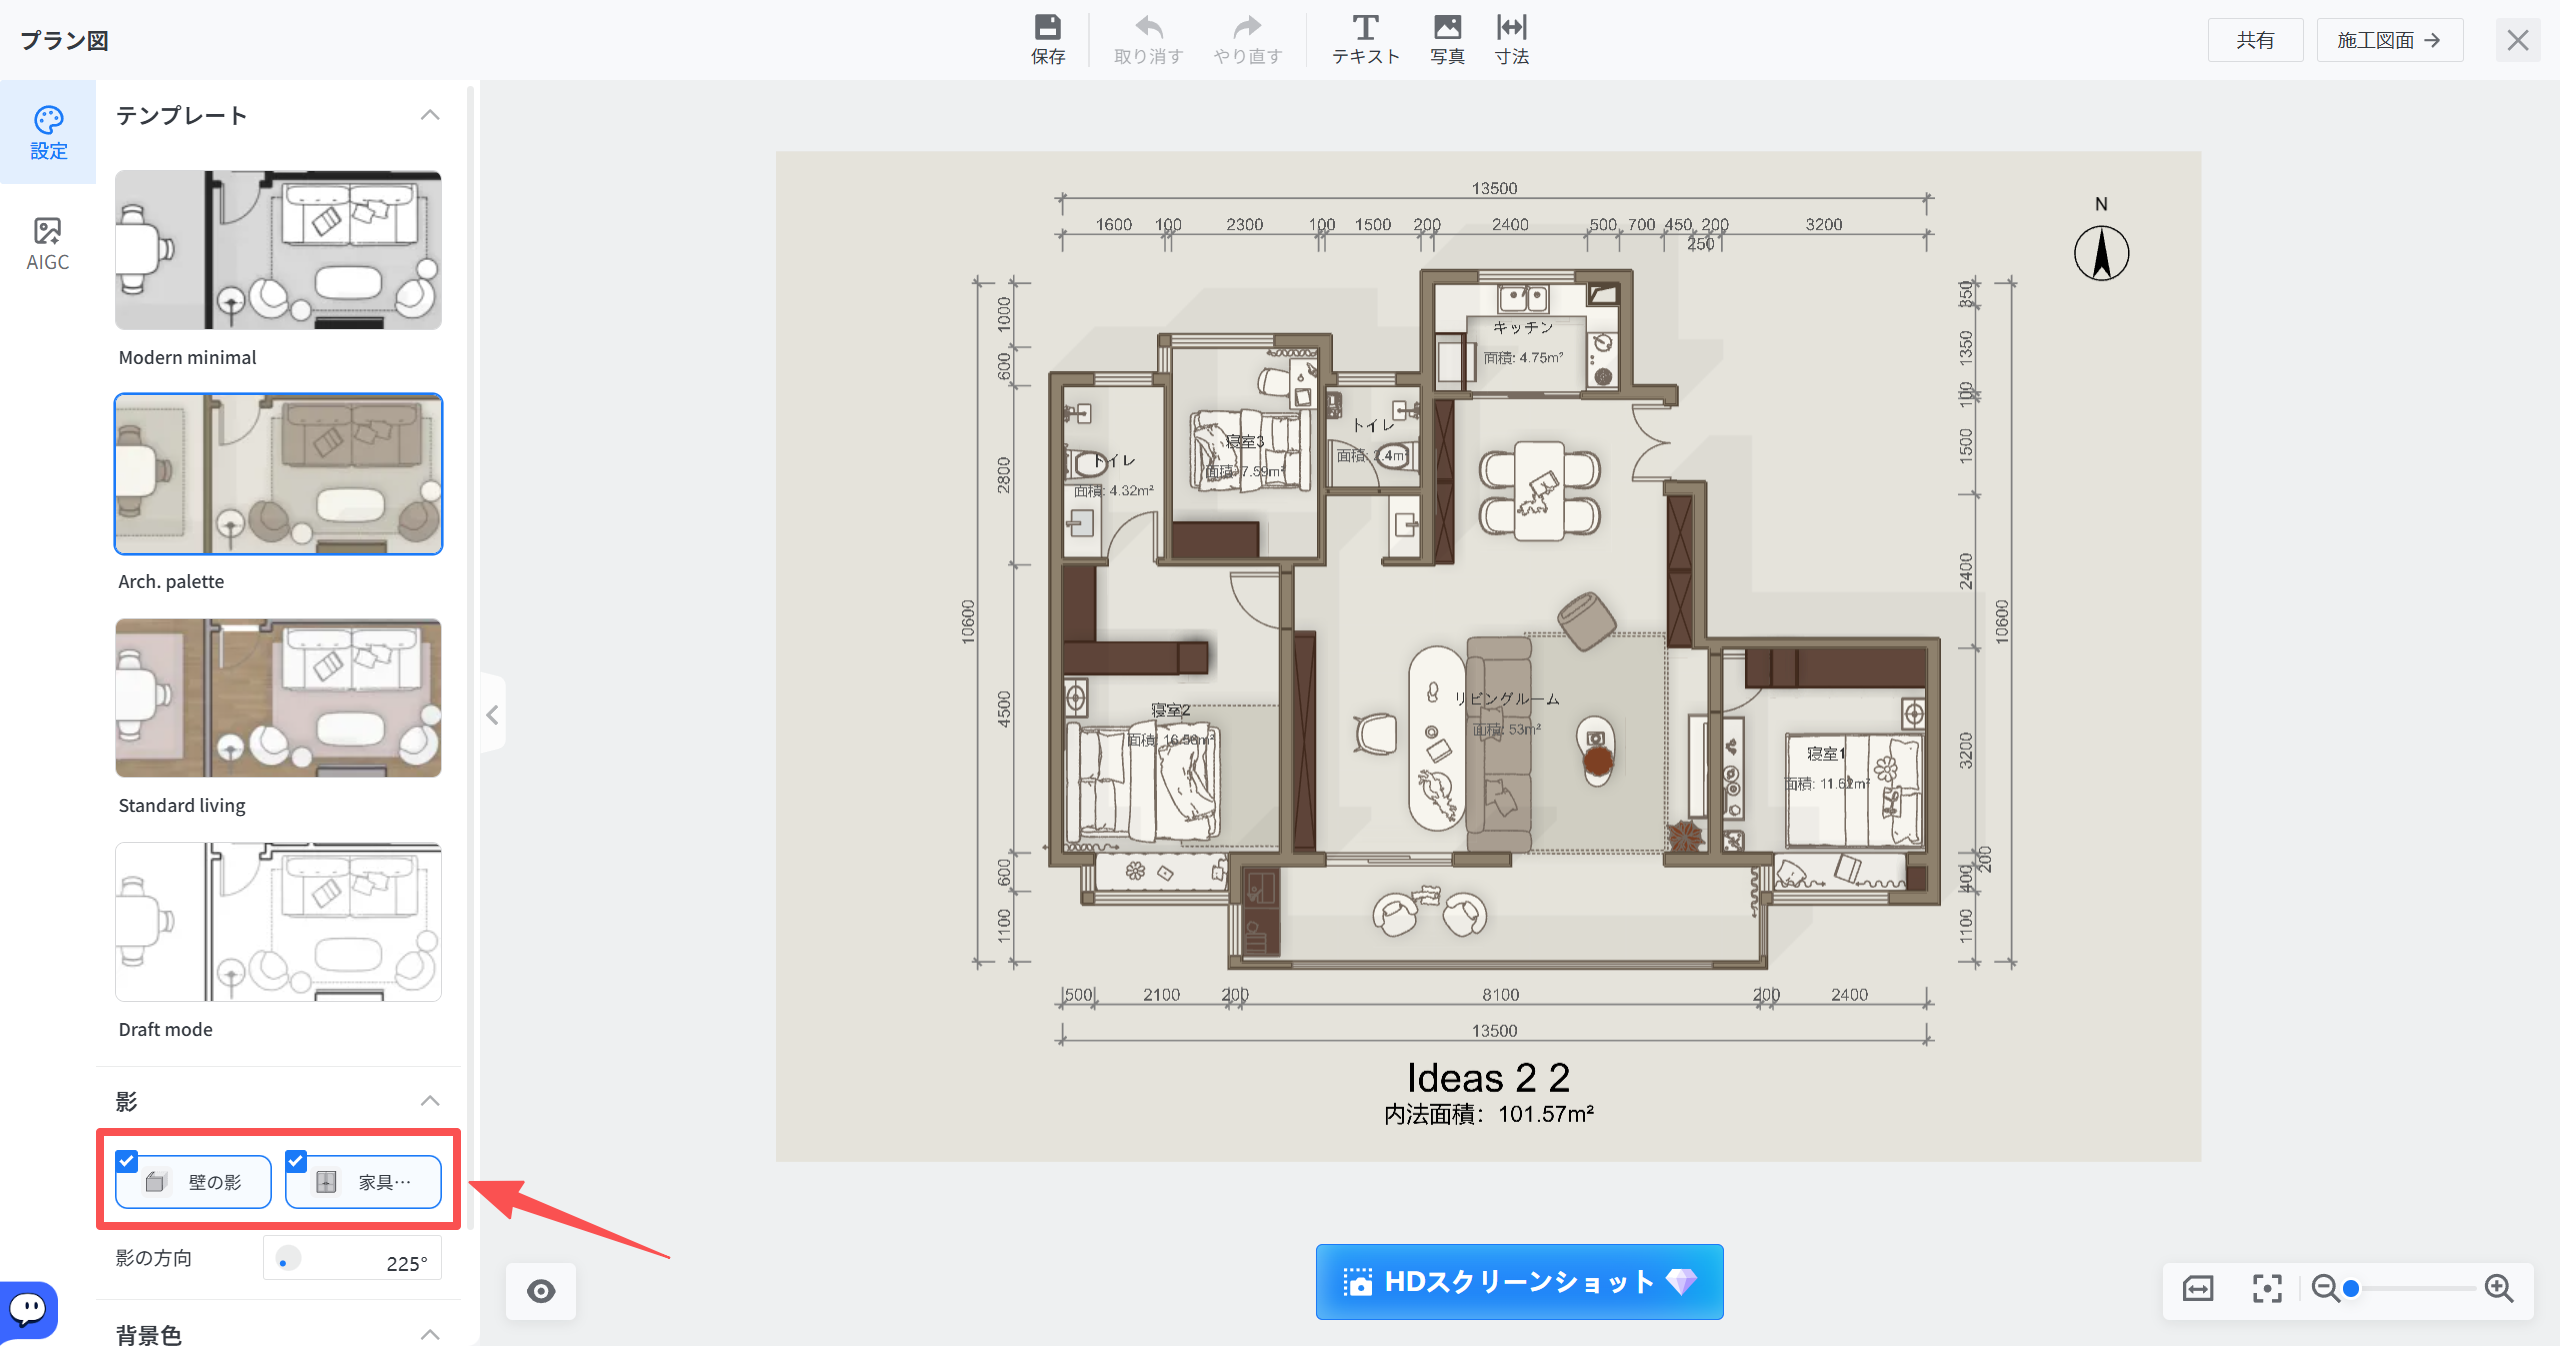Viewport: 2560px width, 1346px height.
Task: Collapse the 影 shadow section
Action: pyautogui.click(x=430, y=1101)
